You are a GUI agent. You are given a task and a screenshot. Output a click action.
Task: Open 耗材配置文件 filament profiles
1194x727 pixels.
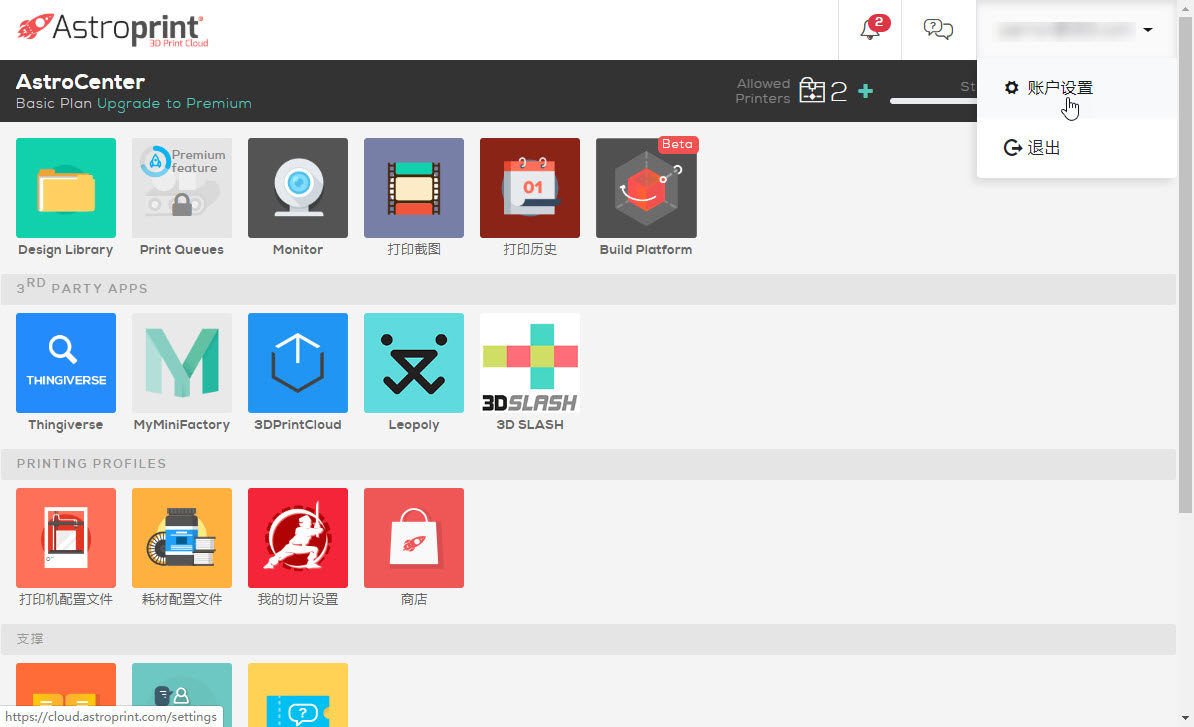pos(182,538)
